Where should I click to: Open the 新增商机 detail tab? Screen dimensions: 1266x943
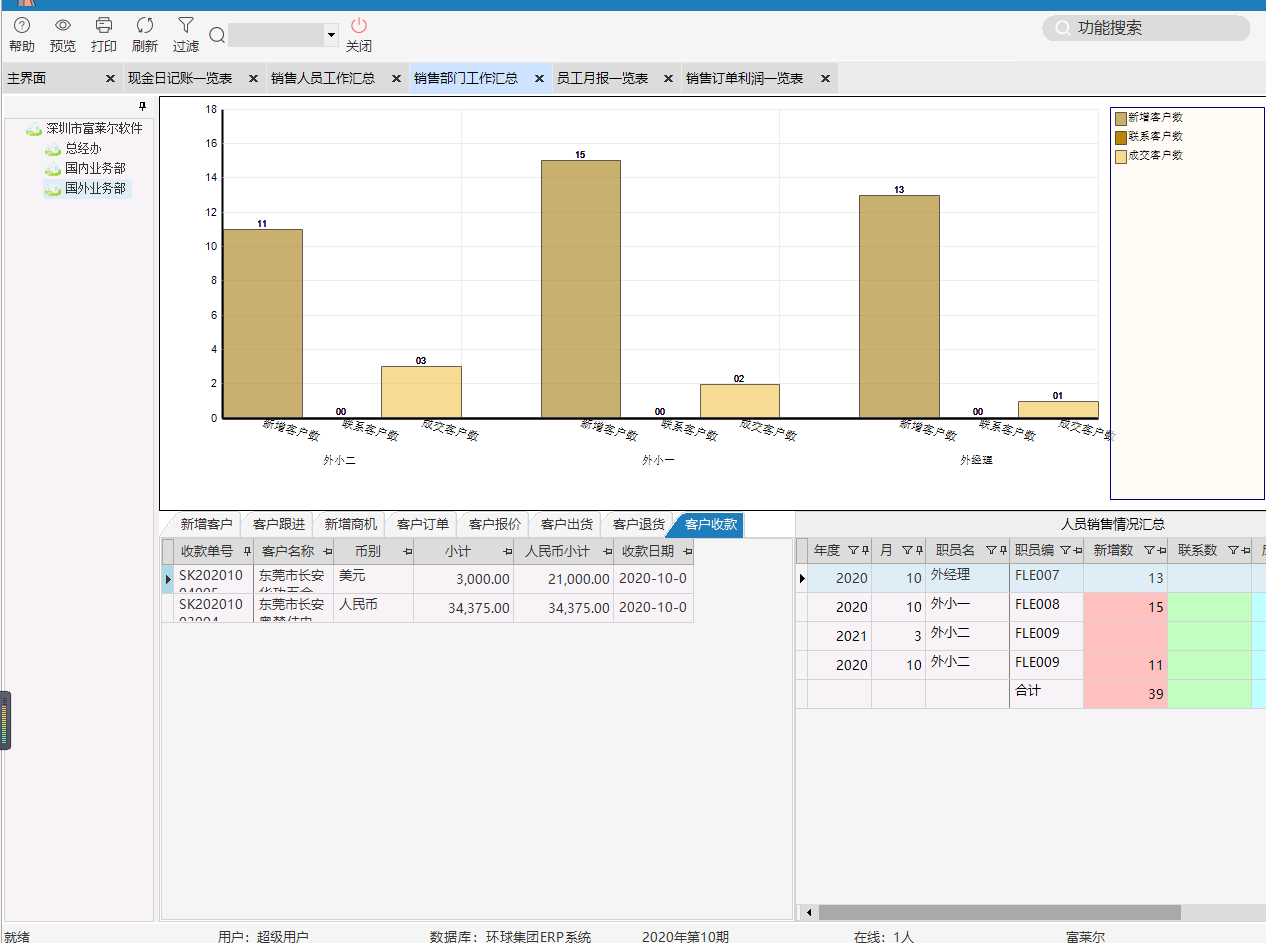click(x=350, y=524)
